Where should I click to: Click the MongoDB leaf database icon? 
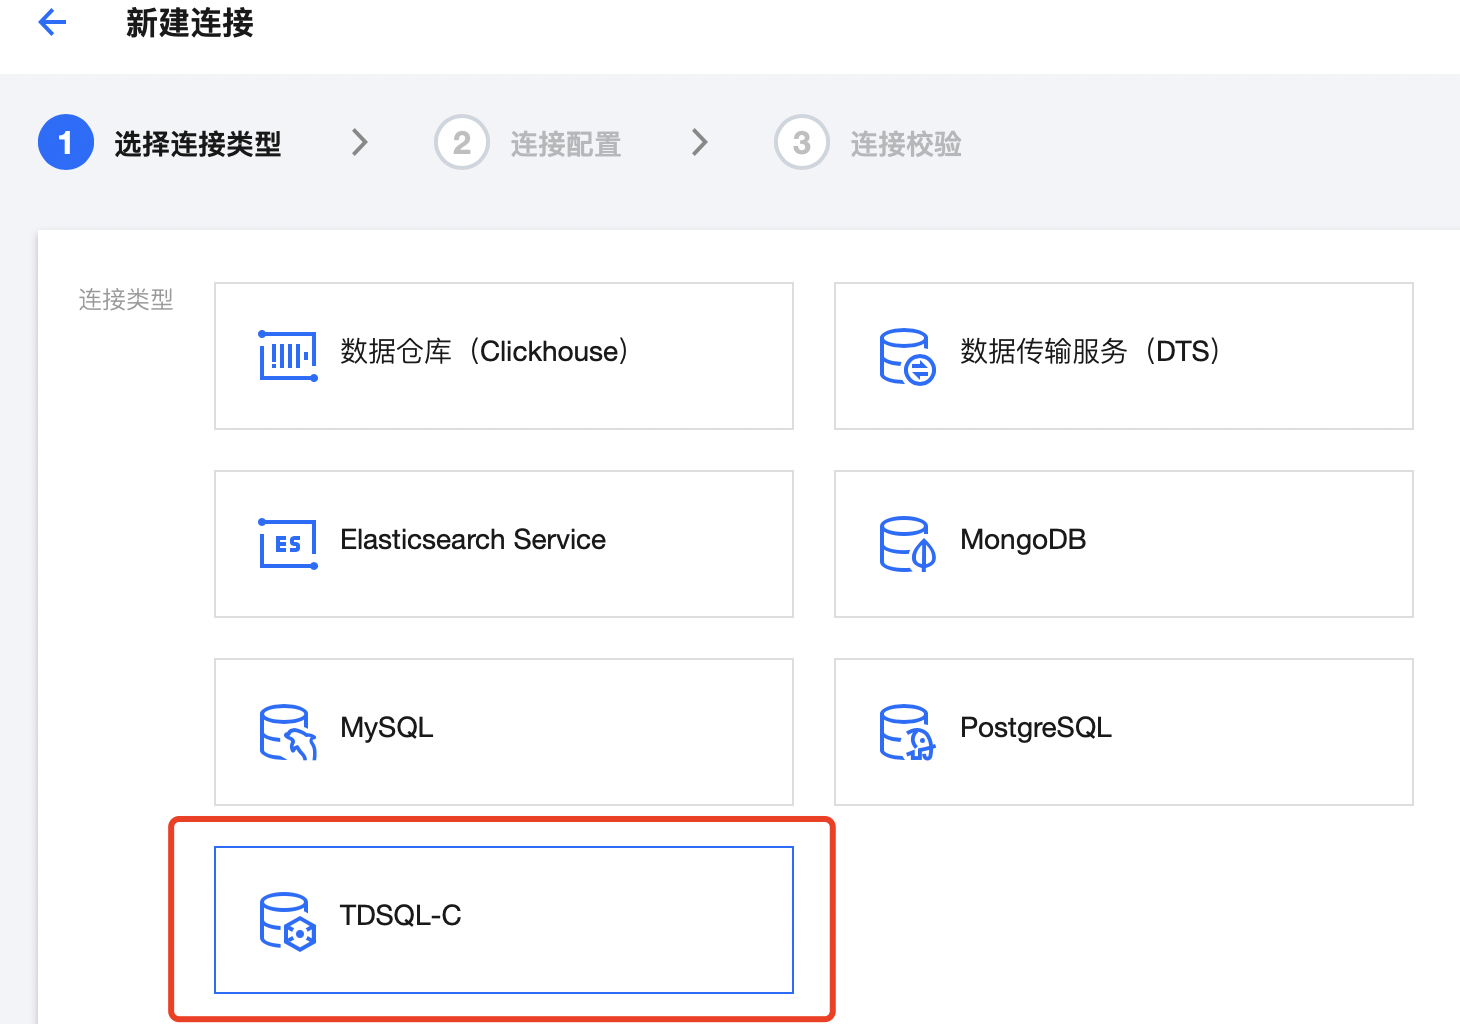pyautogui.click(x=907, y=544)
